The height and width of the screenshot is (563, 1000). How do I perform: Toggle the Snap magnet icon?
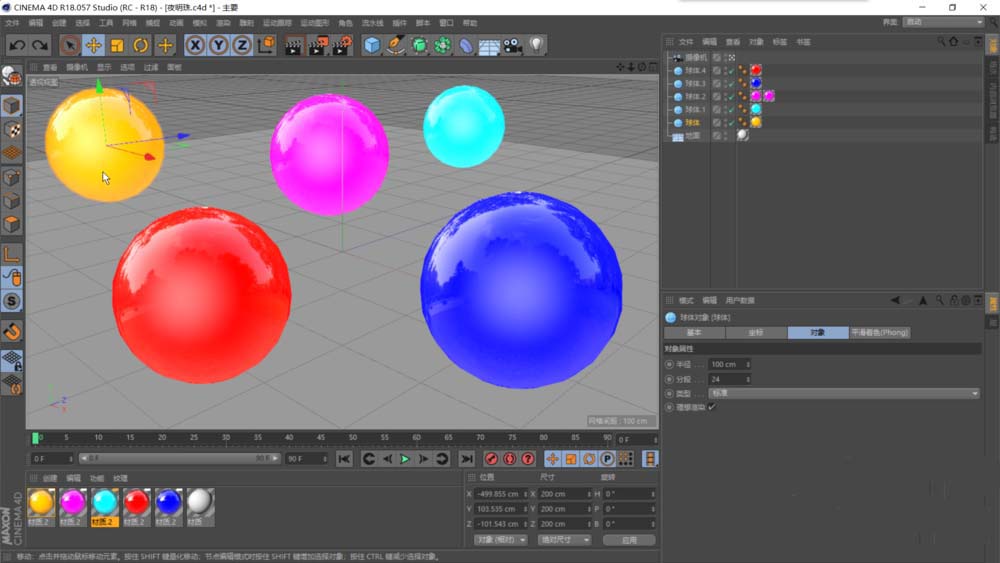pos(11,332)
